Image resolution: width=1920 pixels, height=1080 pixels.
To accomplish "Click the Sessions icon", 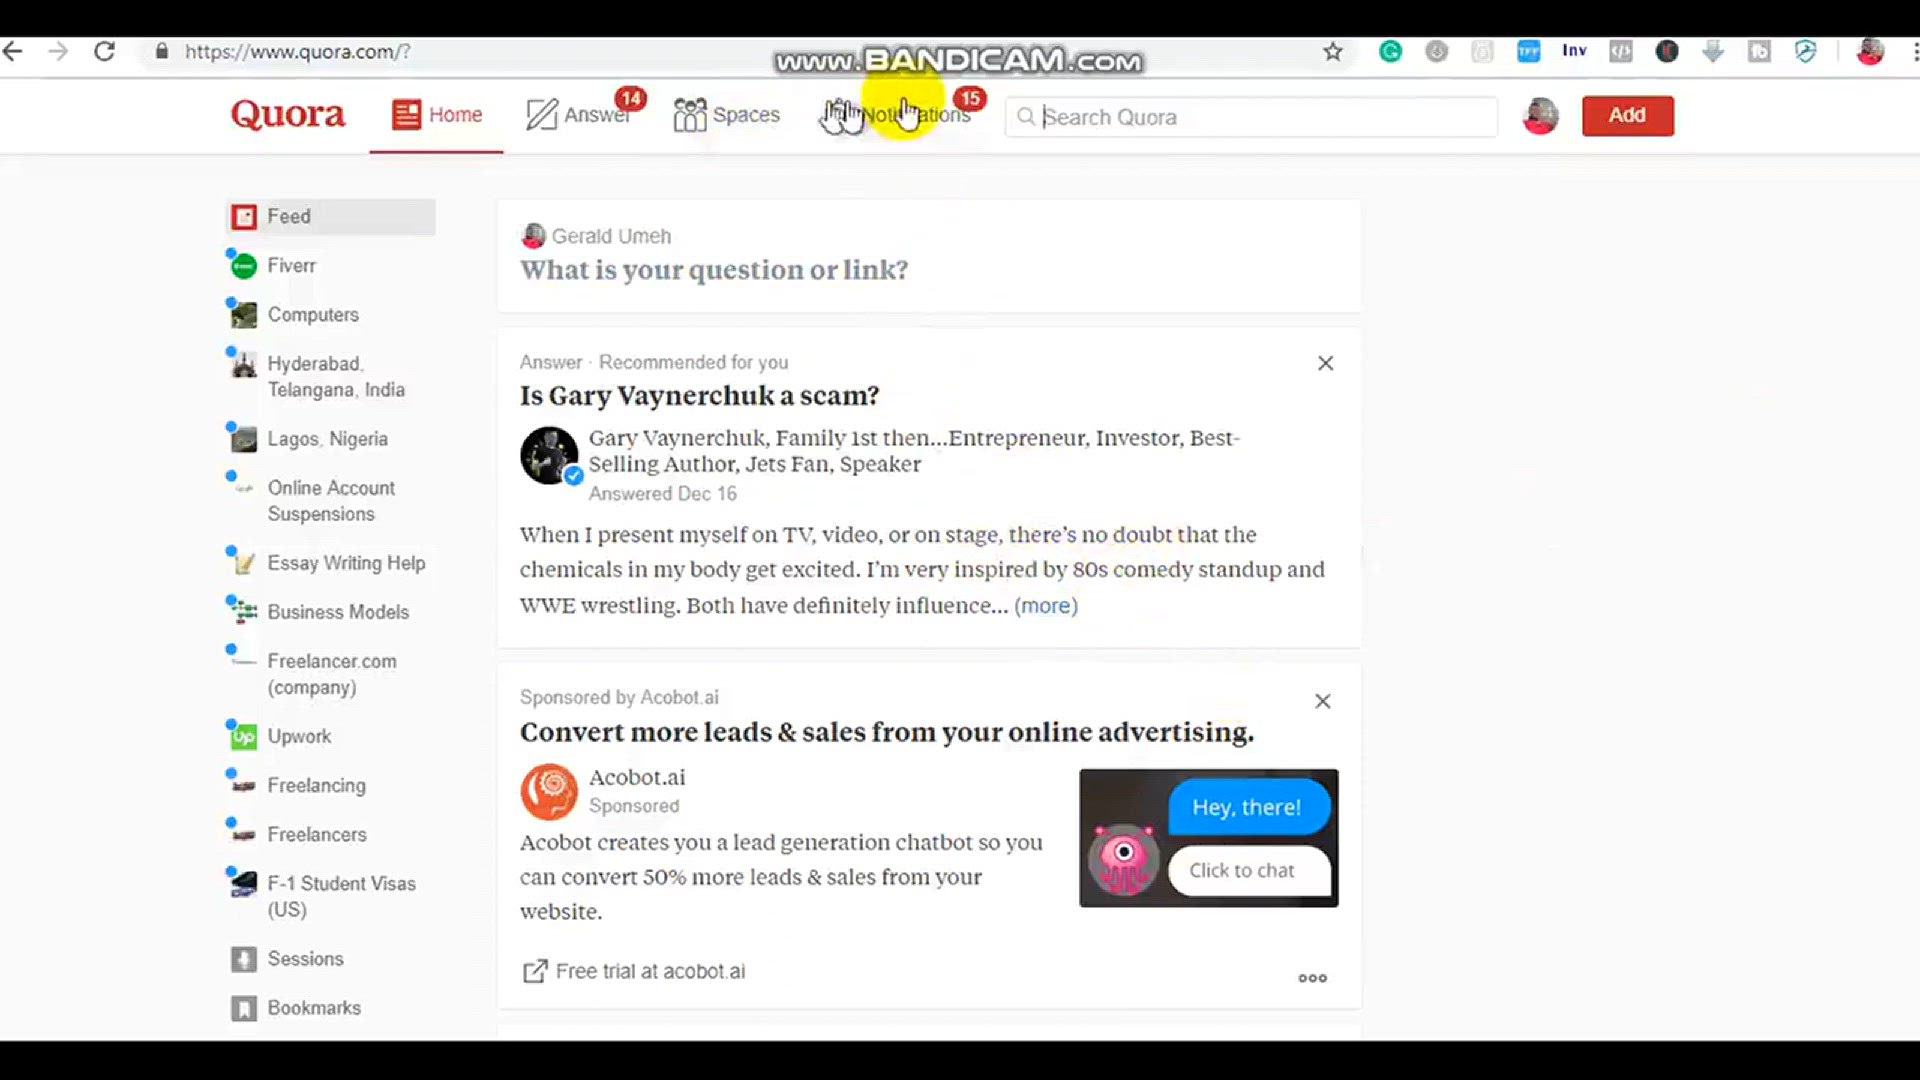I will 244,960.
